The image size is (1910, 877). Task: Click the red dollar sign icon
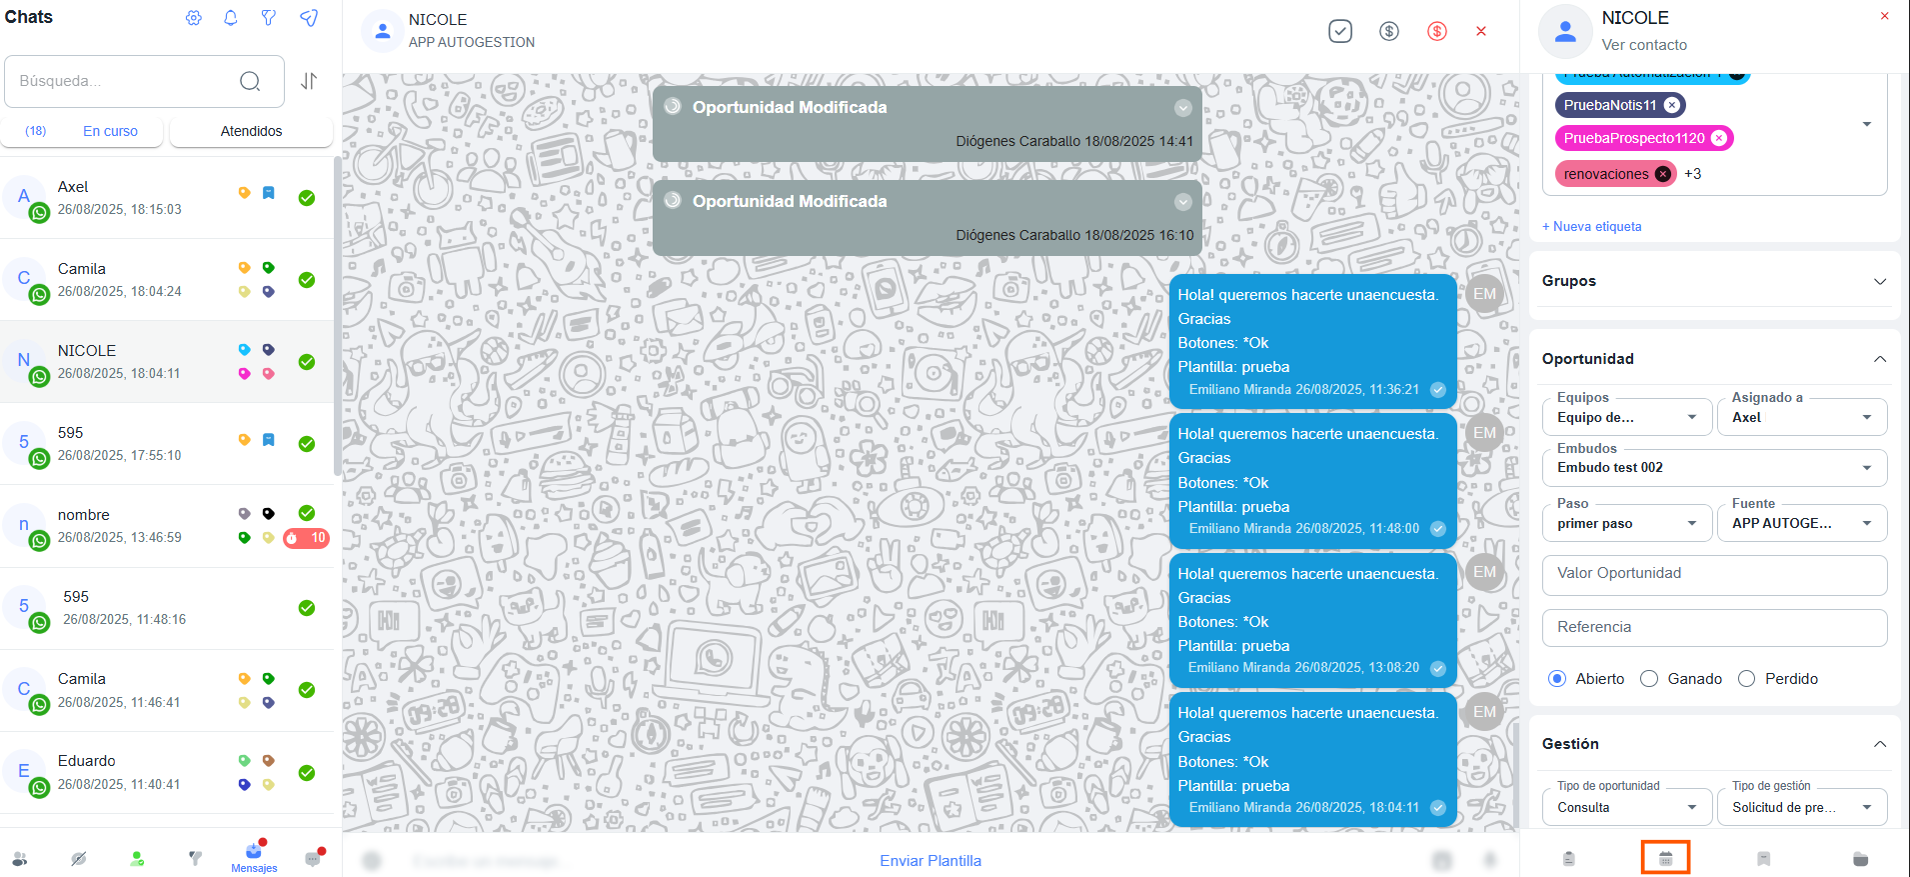coord(1437,31)
